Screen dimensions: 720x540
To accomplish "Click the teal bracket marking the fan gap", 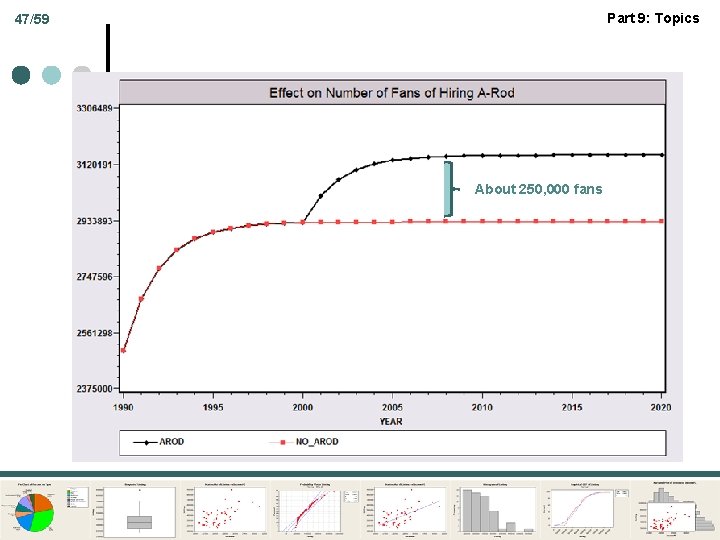I will 449,189.
